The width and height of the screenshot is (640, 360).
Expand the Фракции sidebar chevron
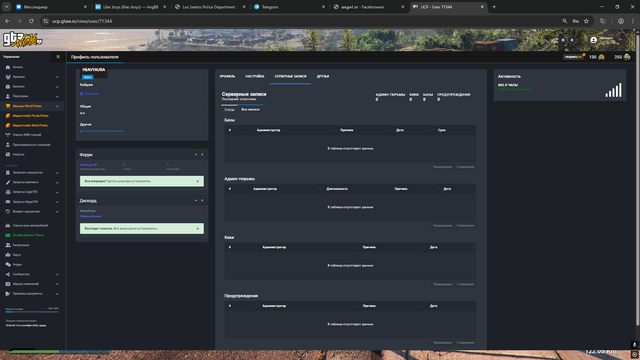coord(57,77)
